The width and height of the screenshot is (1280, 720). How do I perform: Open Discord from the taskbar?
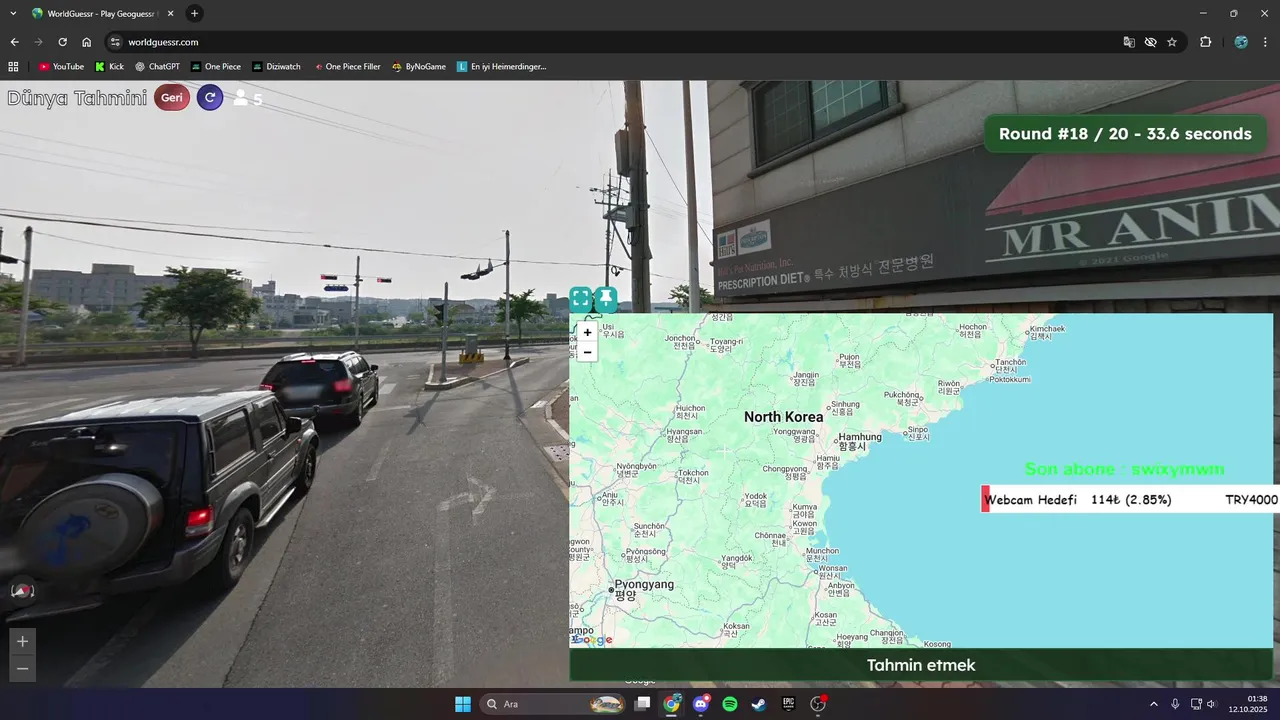point(701,704)
